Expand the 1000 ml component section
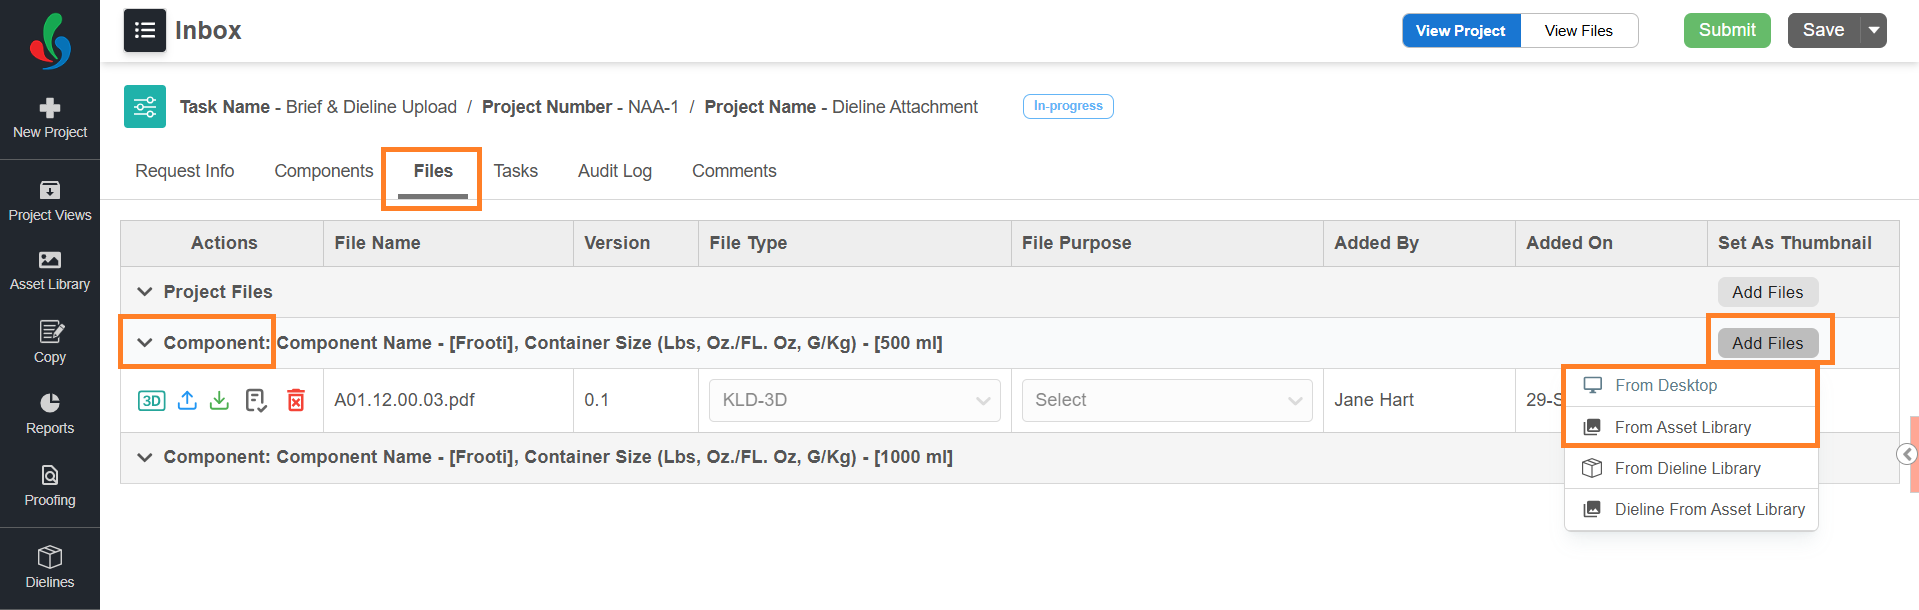The image size is (1919, 610). 145,457
